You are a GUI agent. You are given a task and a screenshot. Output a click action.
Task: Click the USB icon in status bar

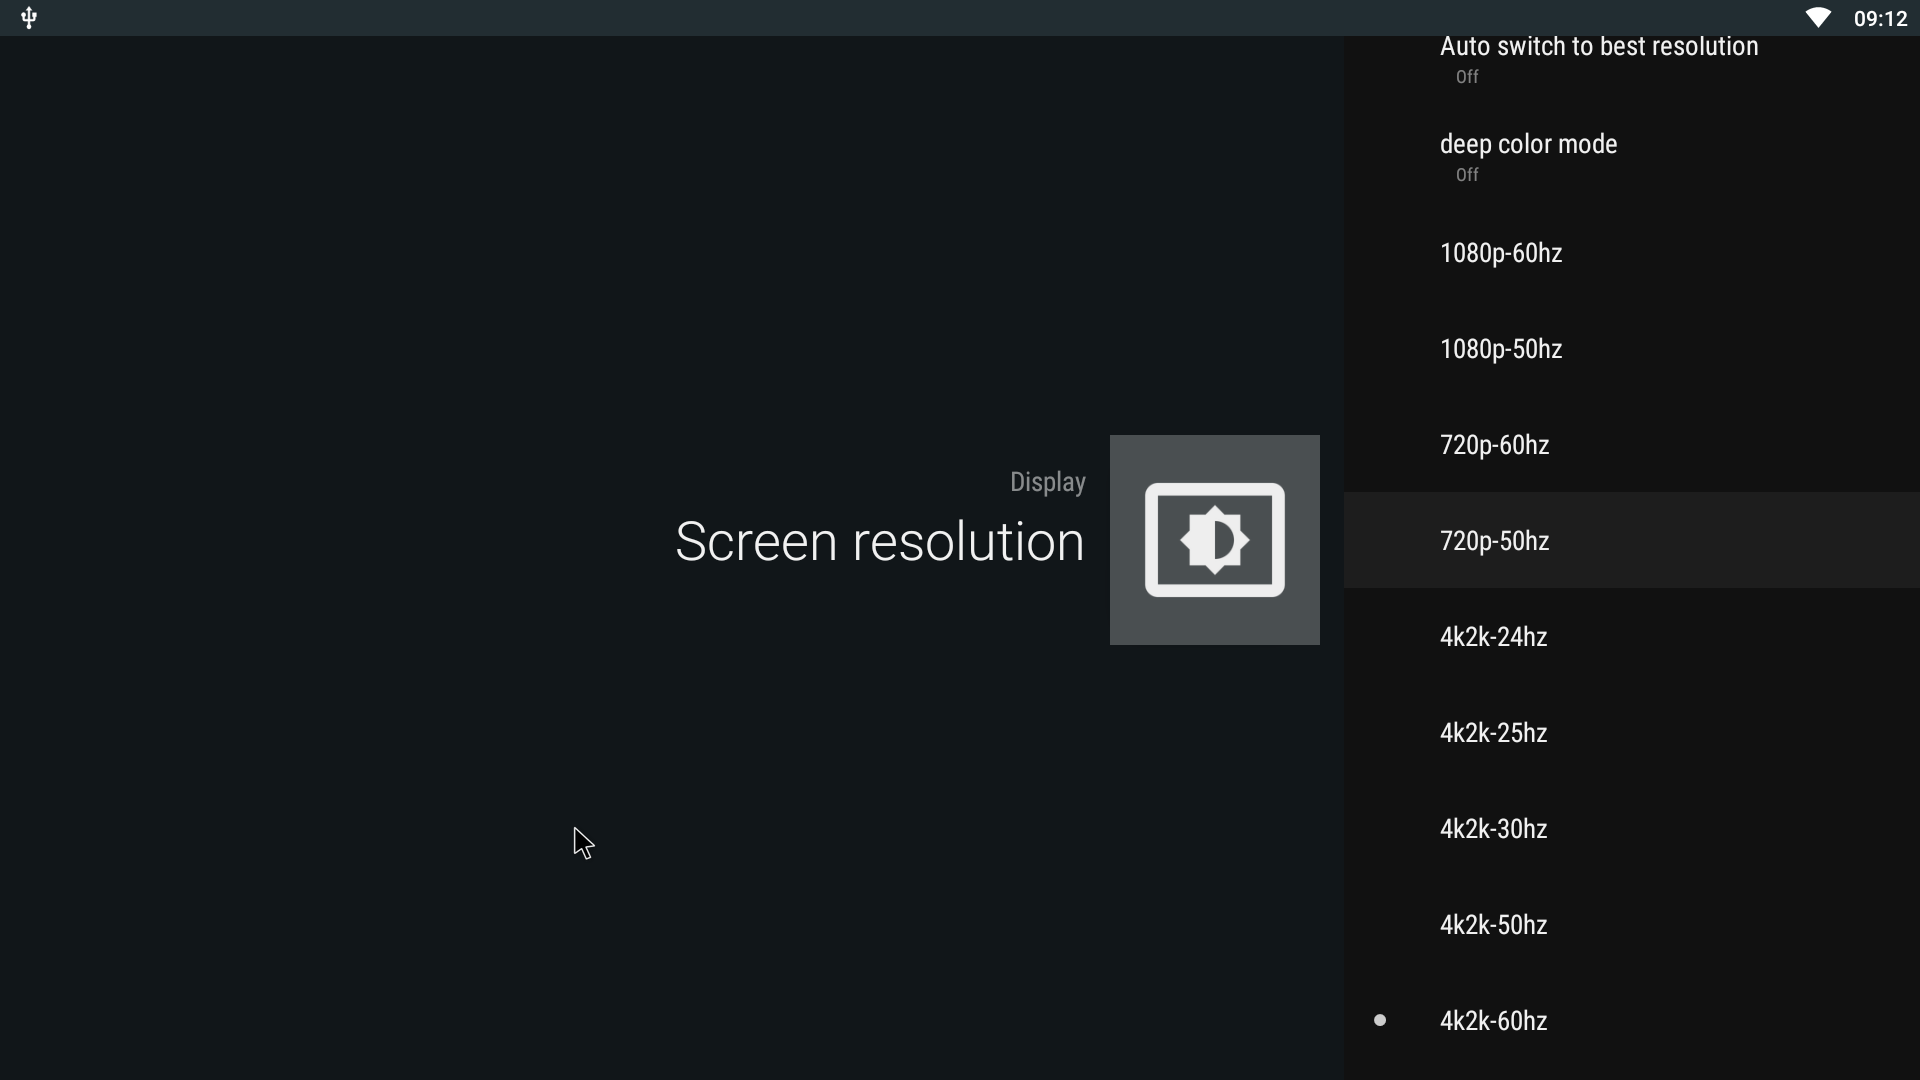(x=29, y=18)
